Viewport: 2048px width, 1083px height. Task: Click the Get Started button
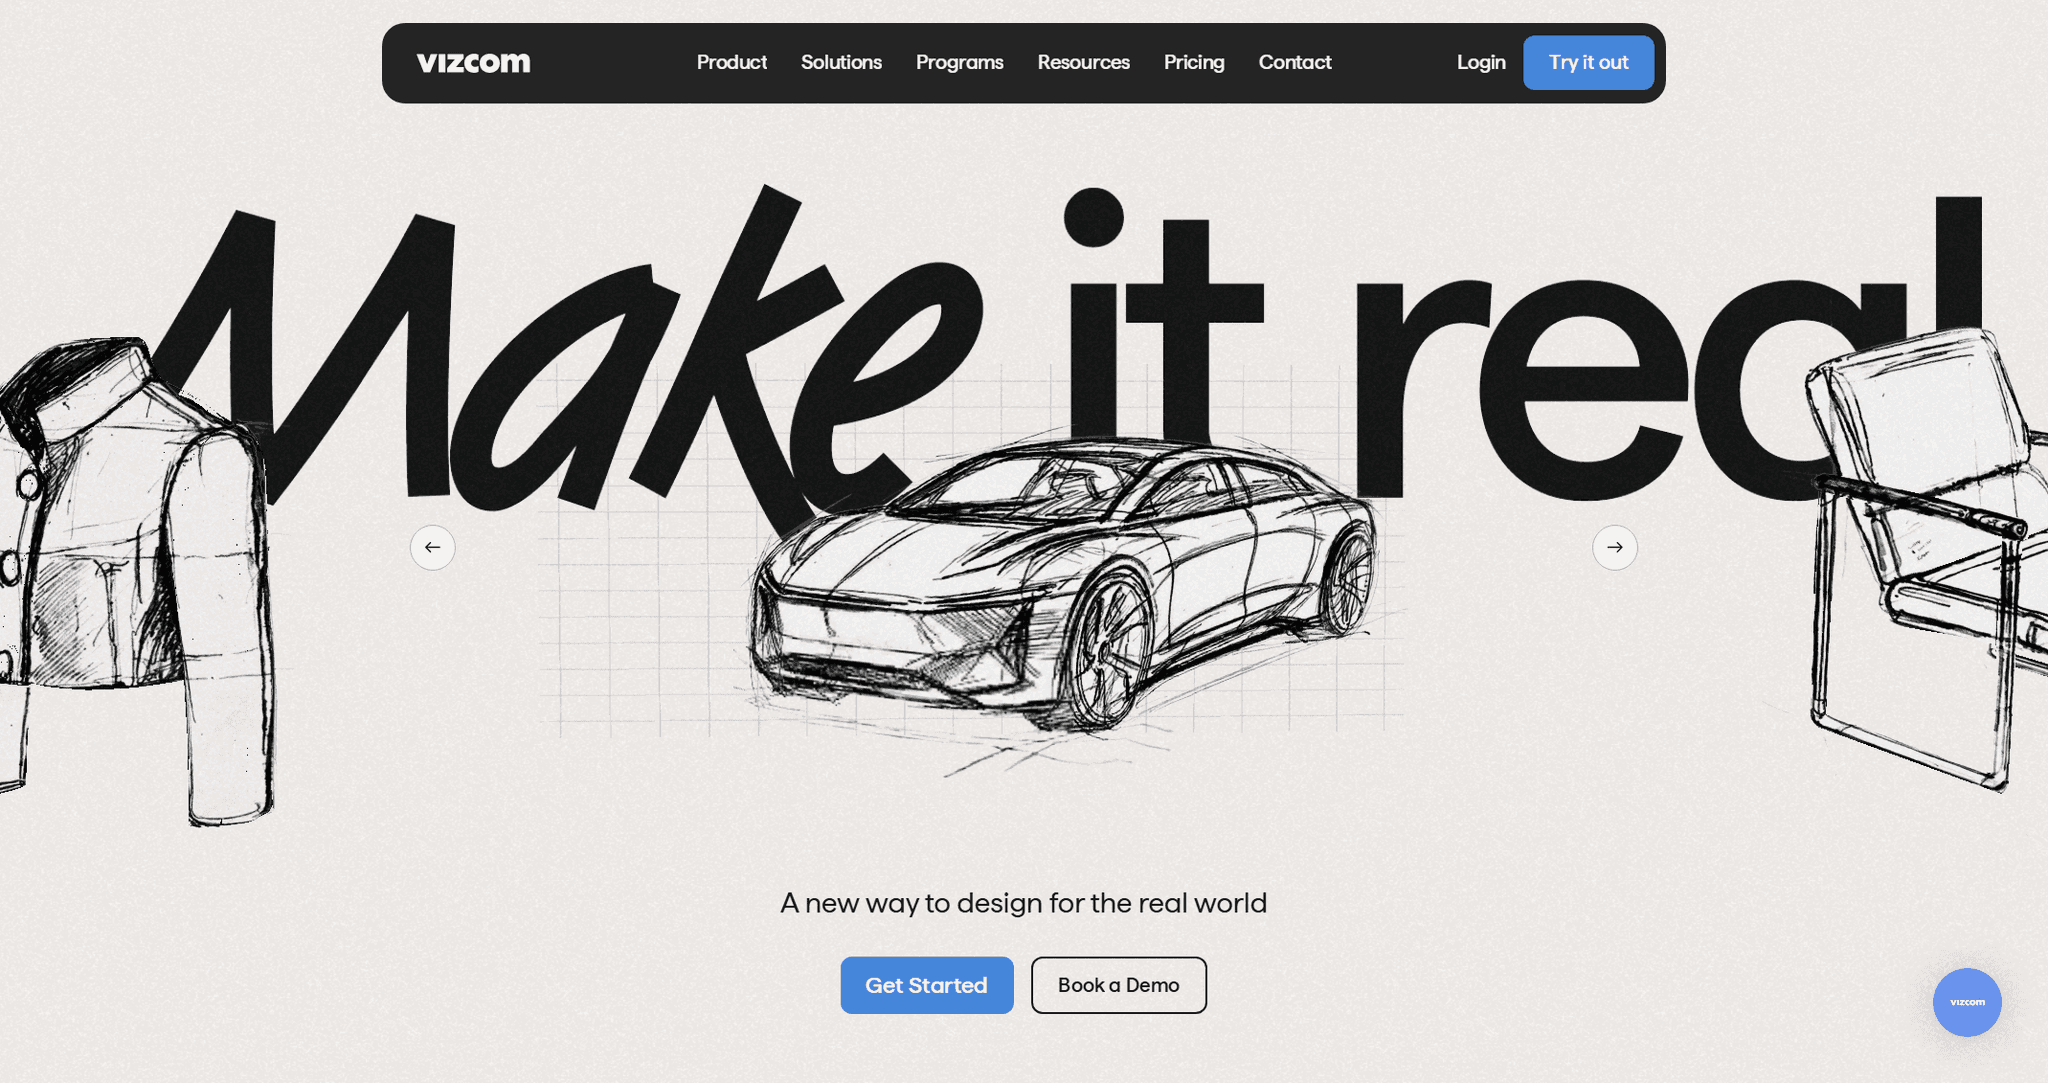coord(926,985)
